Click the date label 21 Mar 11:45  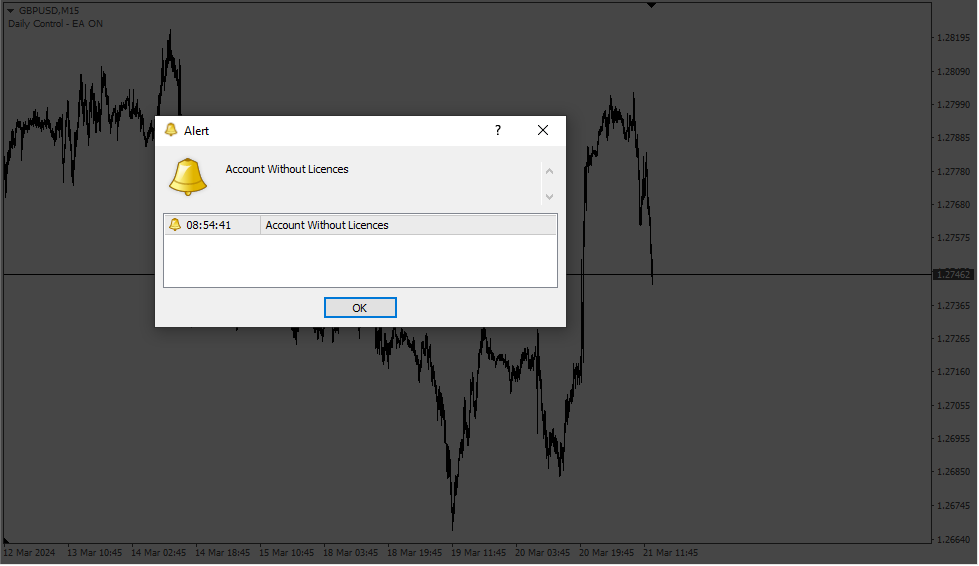coord(671,553)
